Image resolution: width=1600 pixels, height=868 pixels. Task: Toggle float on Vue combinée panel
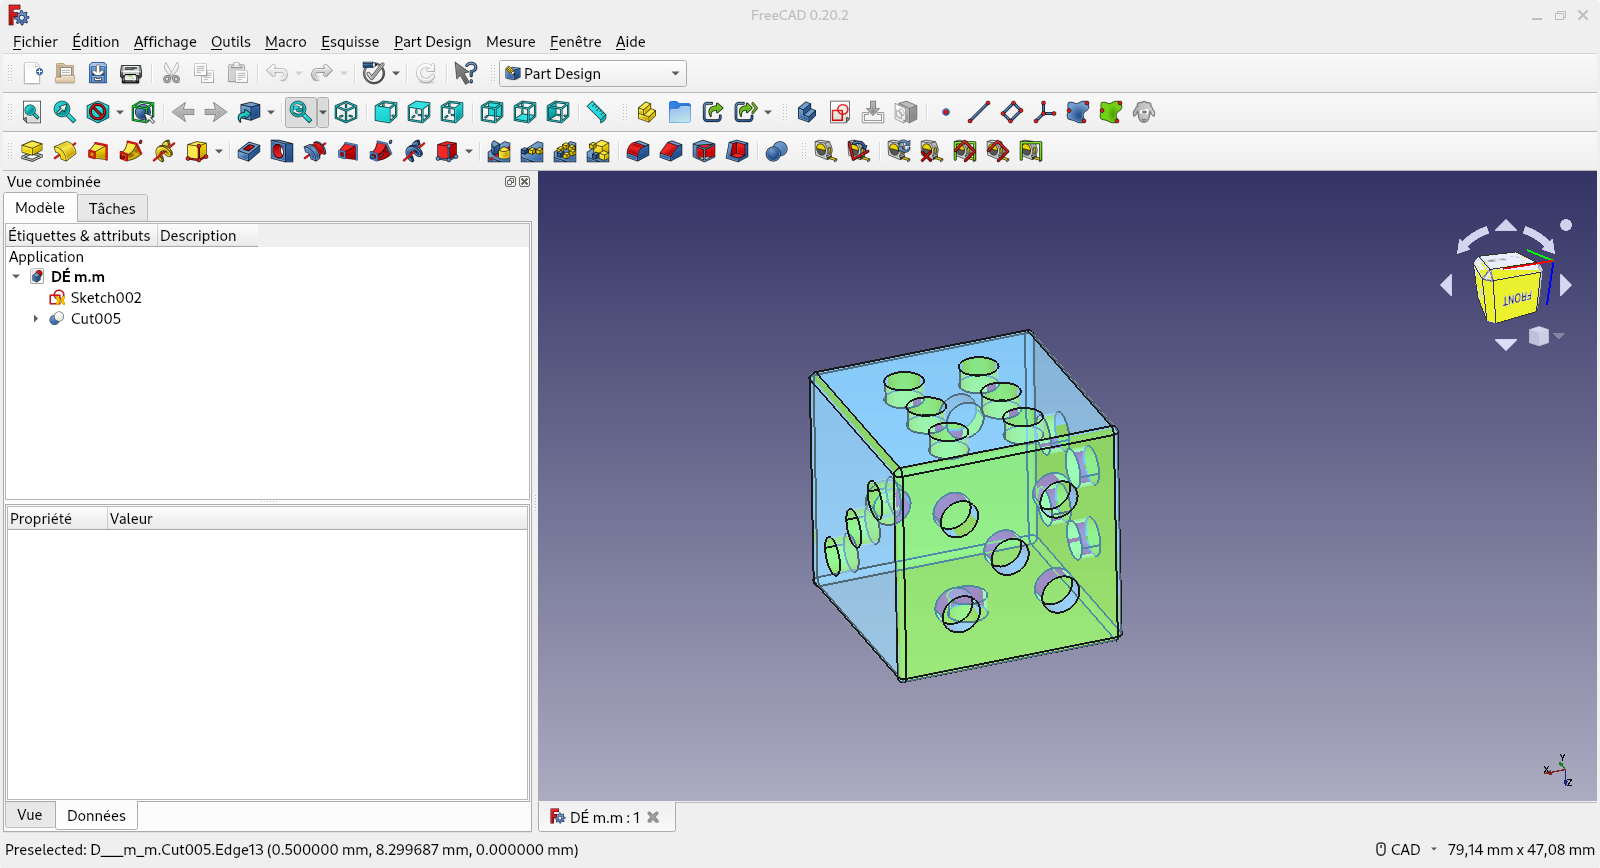point(510,182)
